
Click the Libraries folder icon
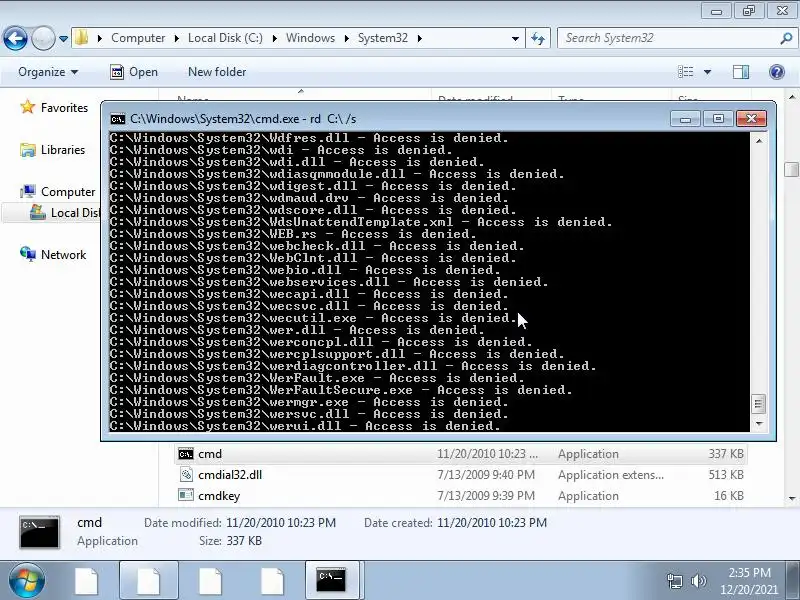pyautogui.click(x=28, y=149)
